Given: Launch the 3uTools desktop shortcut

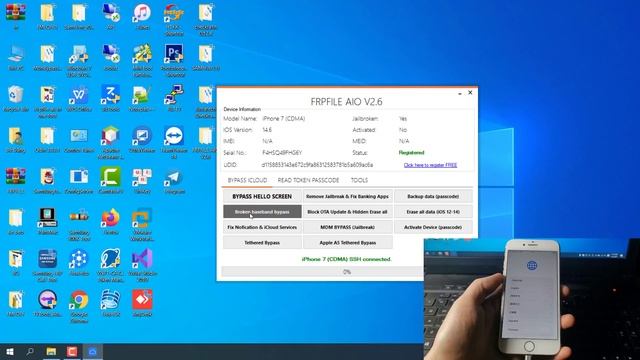Looking at the screenshot, I should pyautogui.click(x=111, y=99).
